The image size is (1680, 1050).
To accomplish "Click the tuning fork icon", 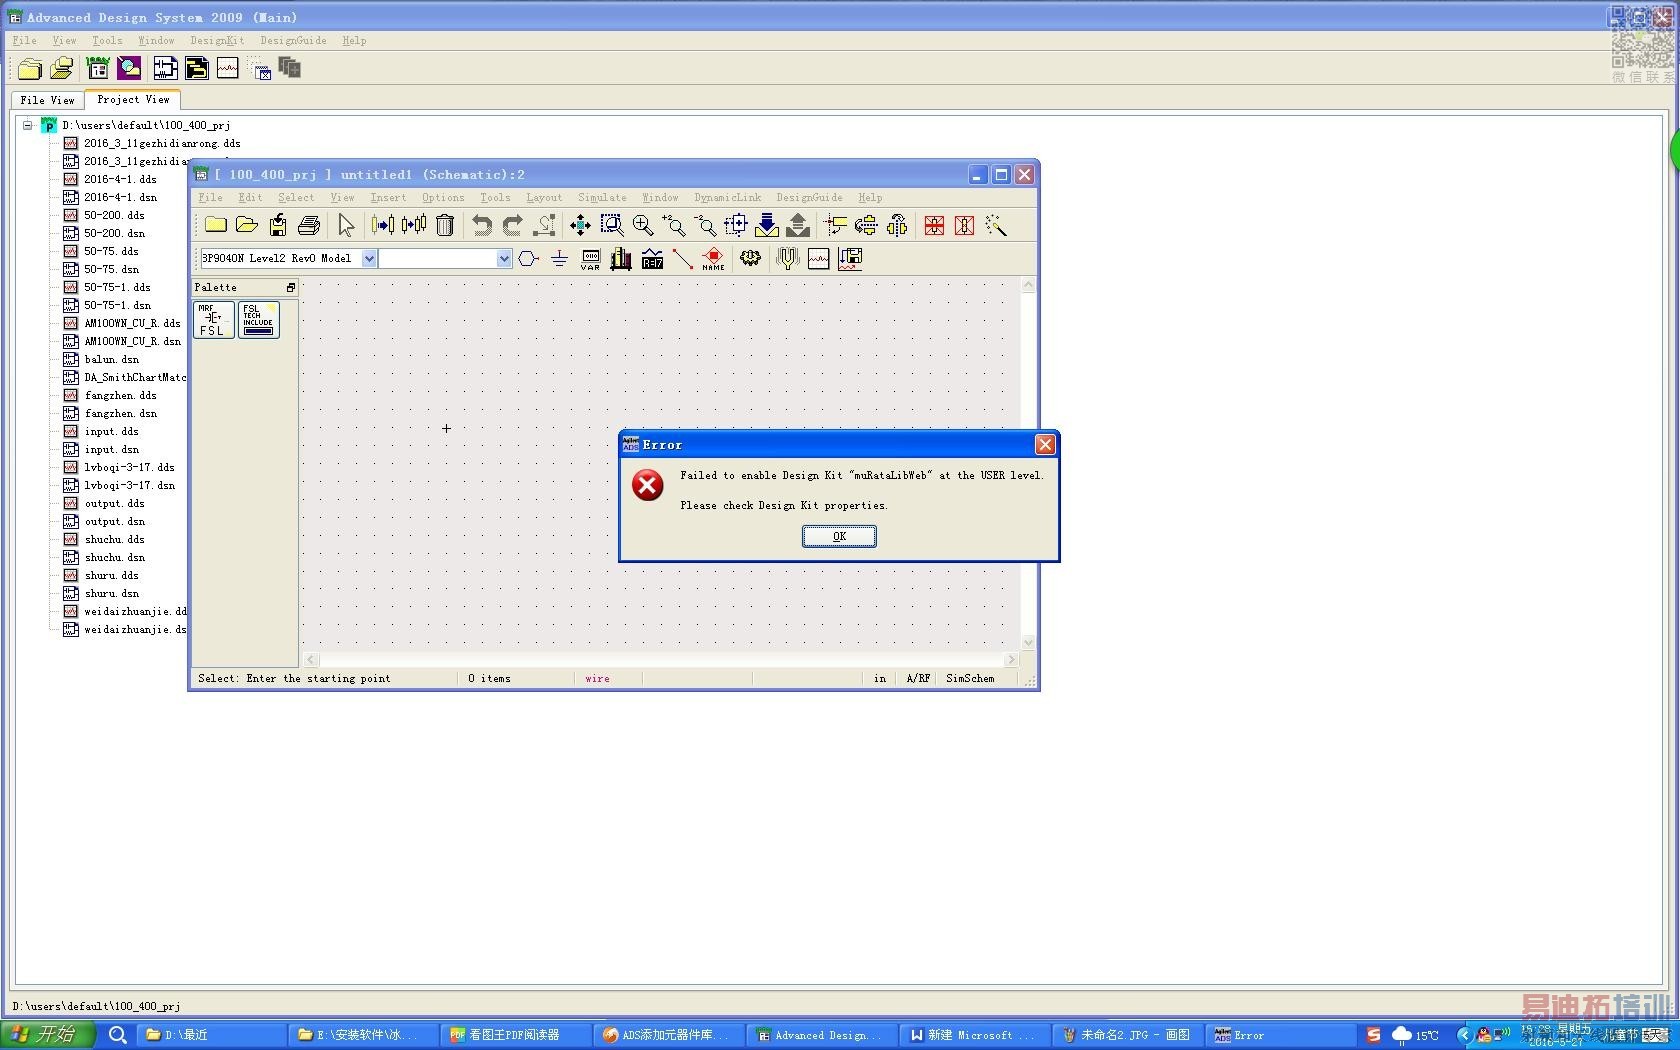I will [x=787, y=259].
